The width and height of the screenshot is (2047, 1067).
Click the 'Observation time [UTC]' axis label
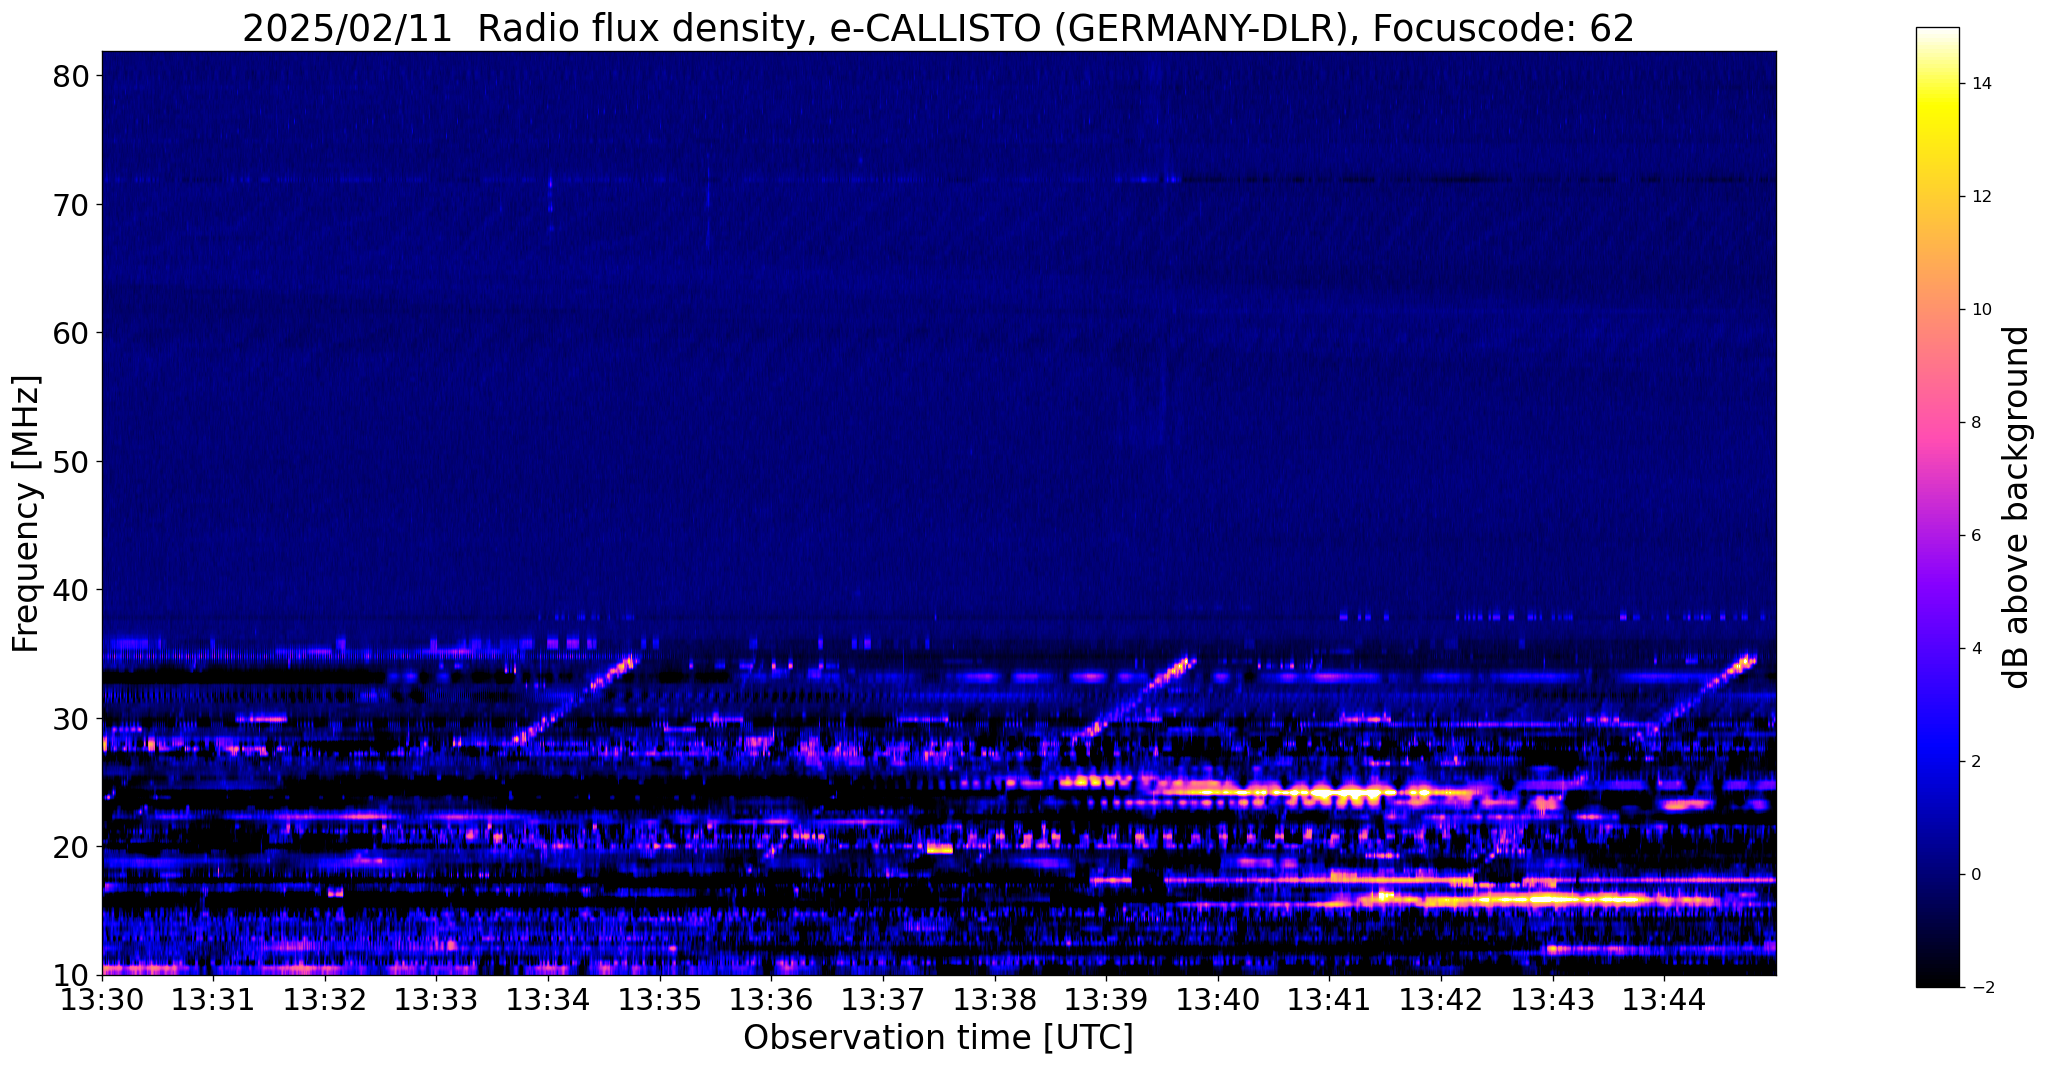coord(938,1038)
